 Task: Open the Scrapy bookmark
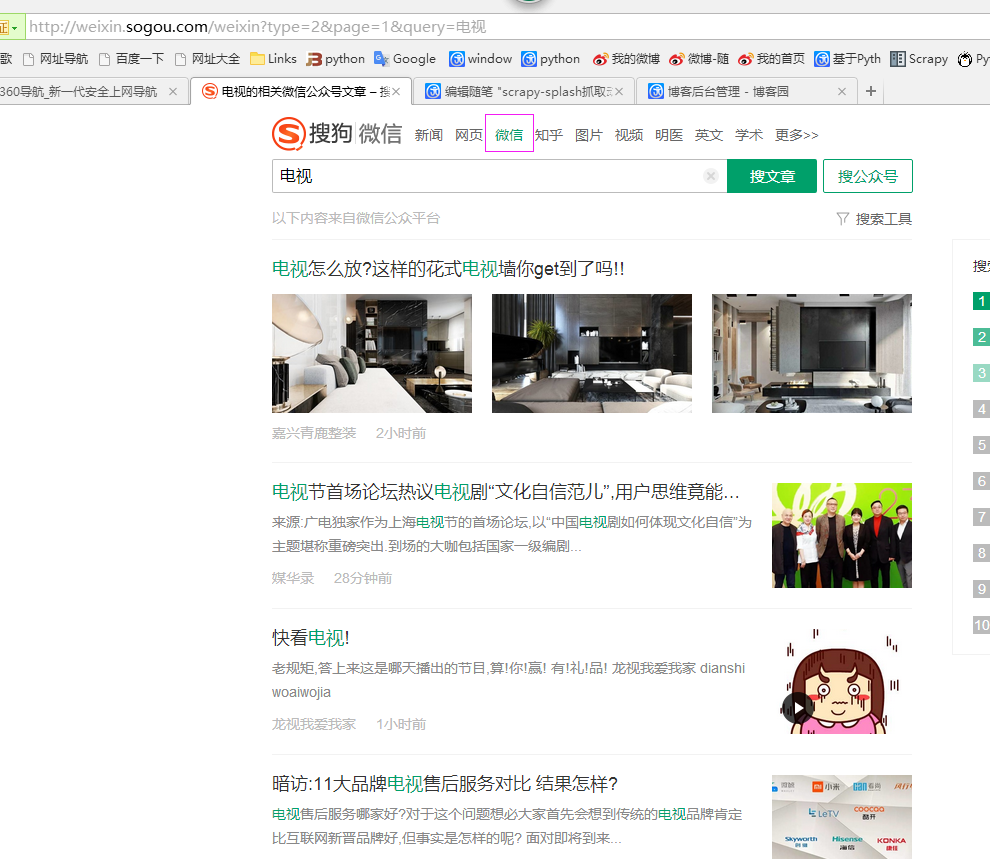coord(919,59)
